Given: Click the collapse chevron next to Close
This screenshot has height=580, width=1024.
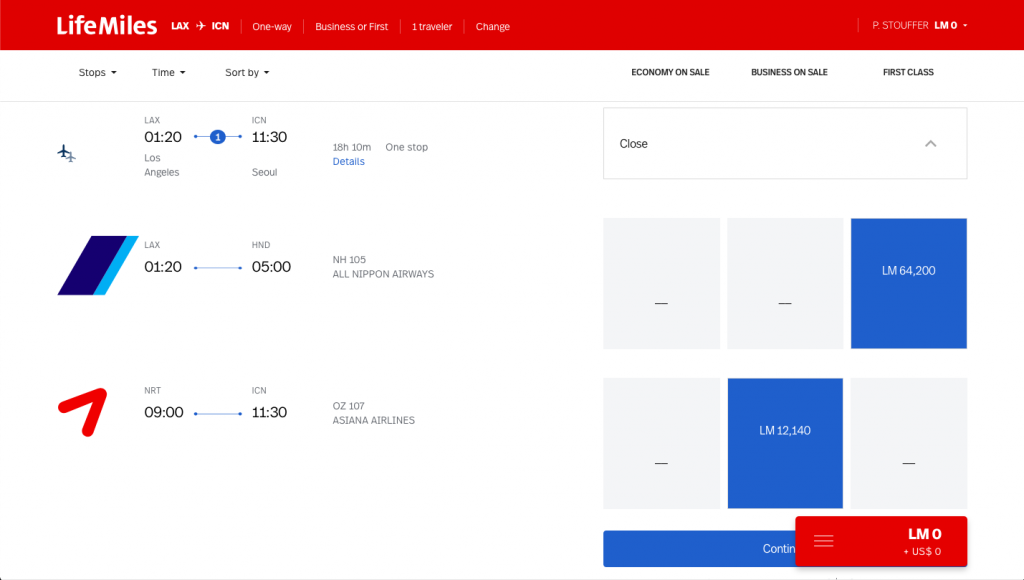Looking at the screenshot, I should tap(931, 144).
